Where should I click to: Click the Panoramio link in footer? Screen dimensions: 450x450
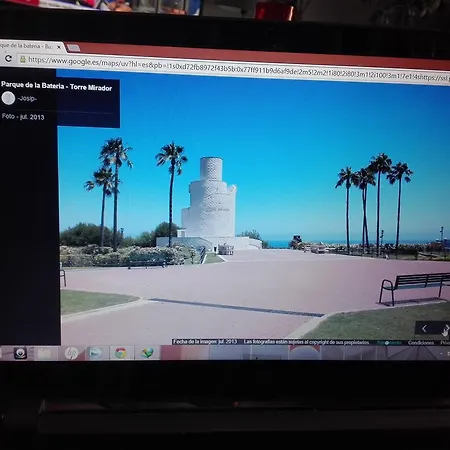pyautogui.click(x=389, y=342)
